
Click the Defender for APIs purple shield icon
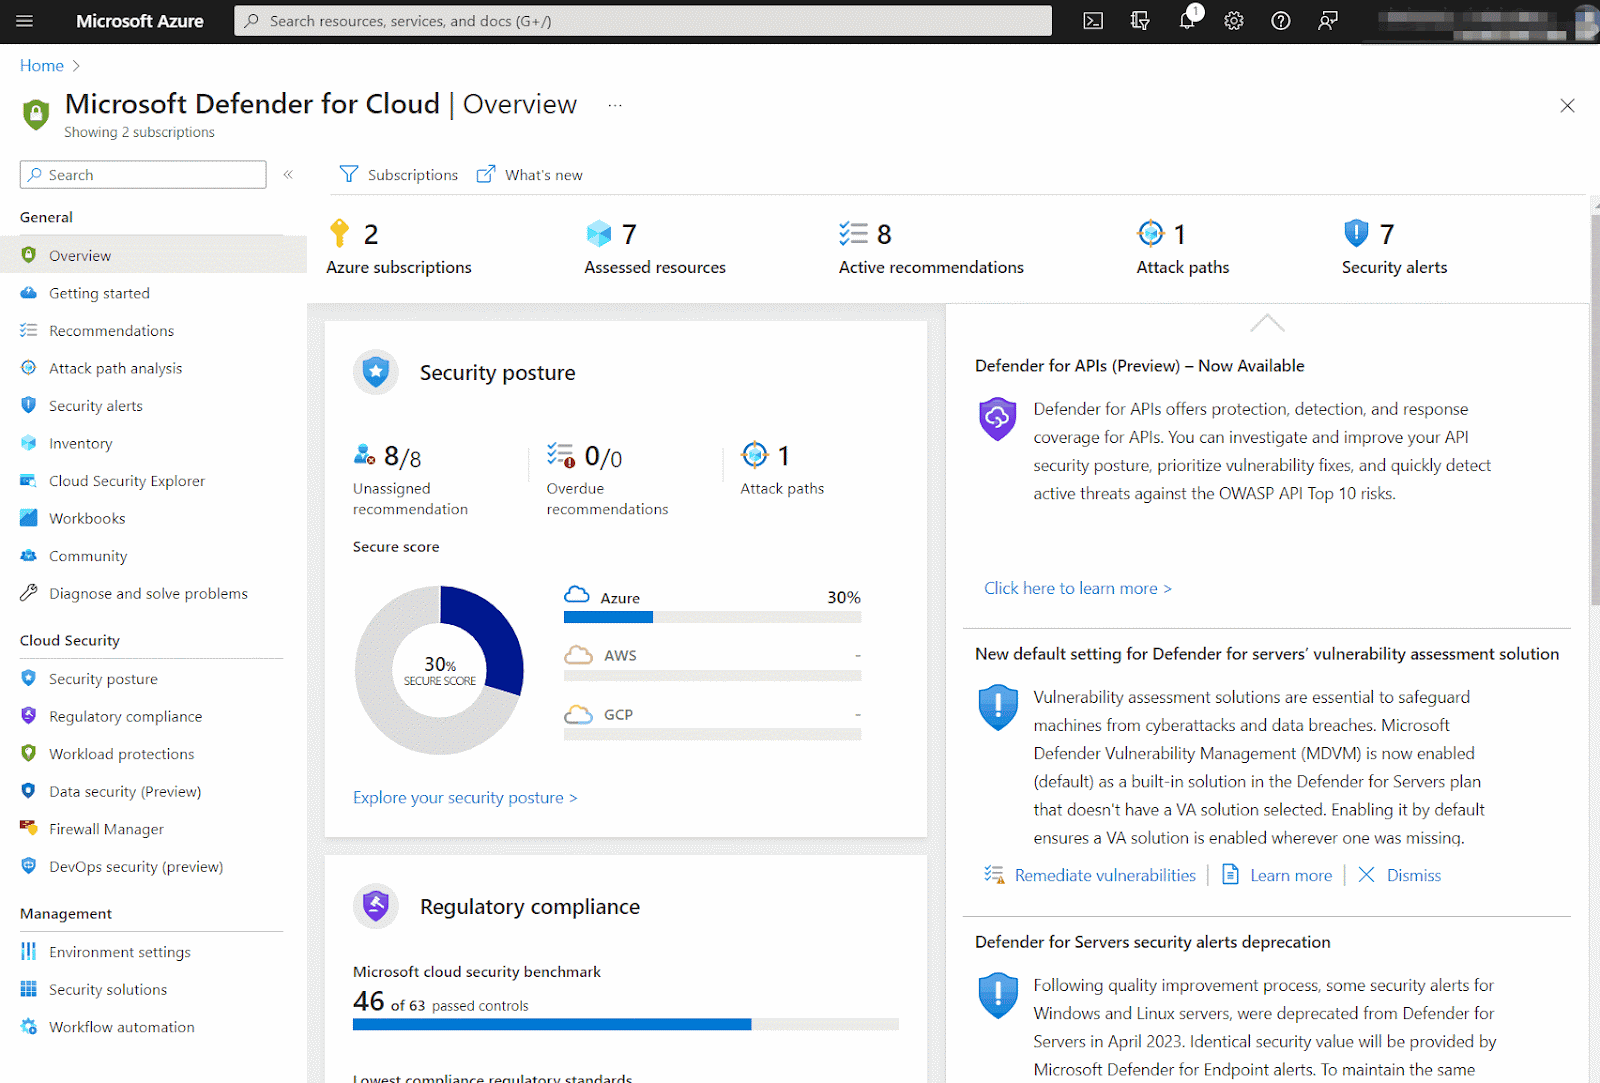997,419
